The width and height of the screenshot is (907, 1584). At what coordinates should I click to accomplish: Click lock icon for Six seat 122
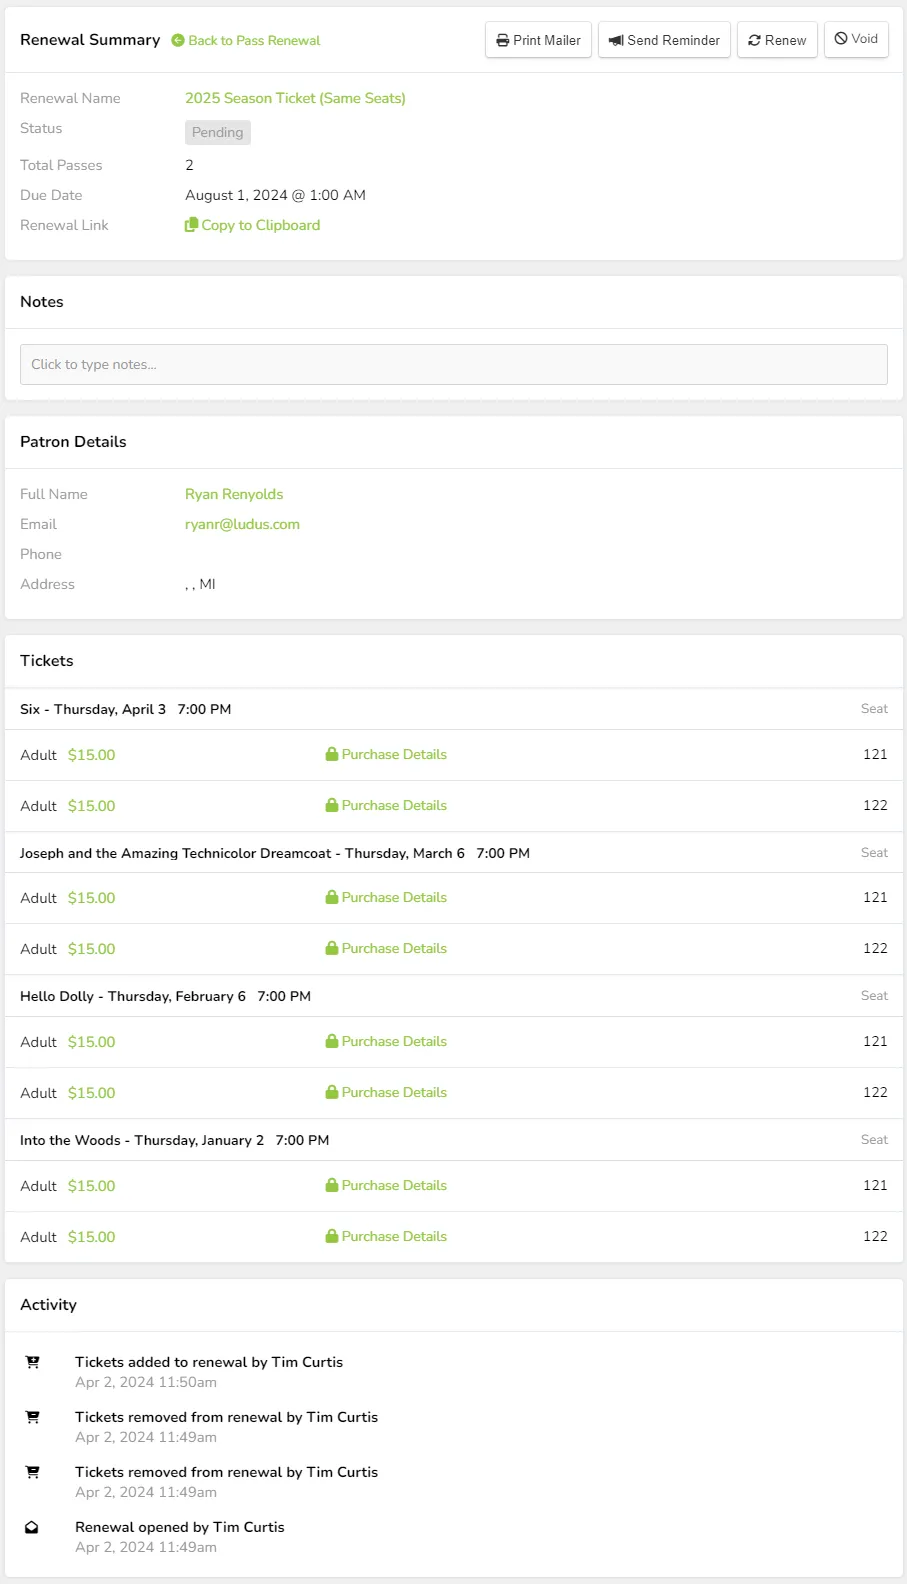coord(332,805)
